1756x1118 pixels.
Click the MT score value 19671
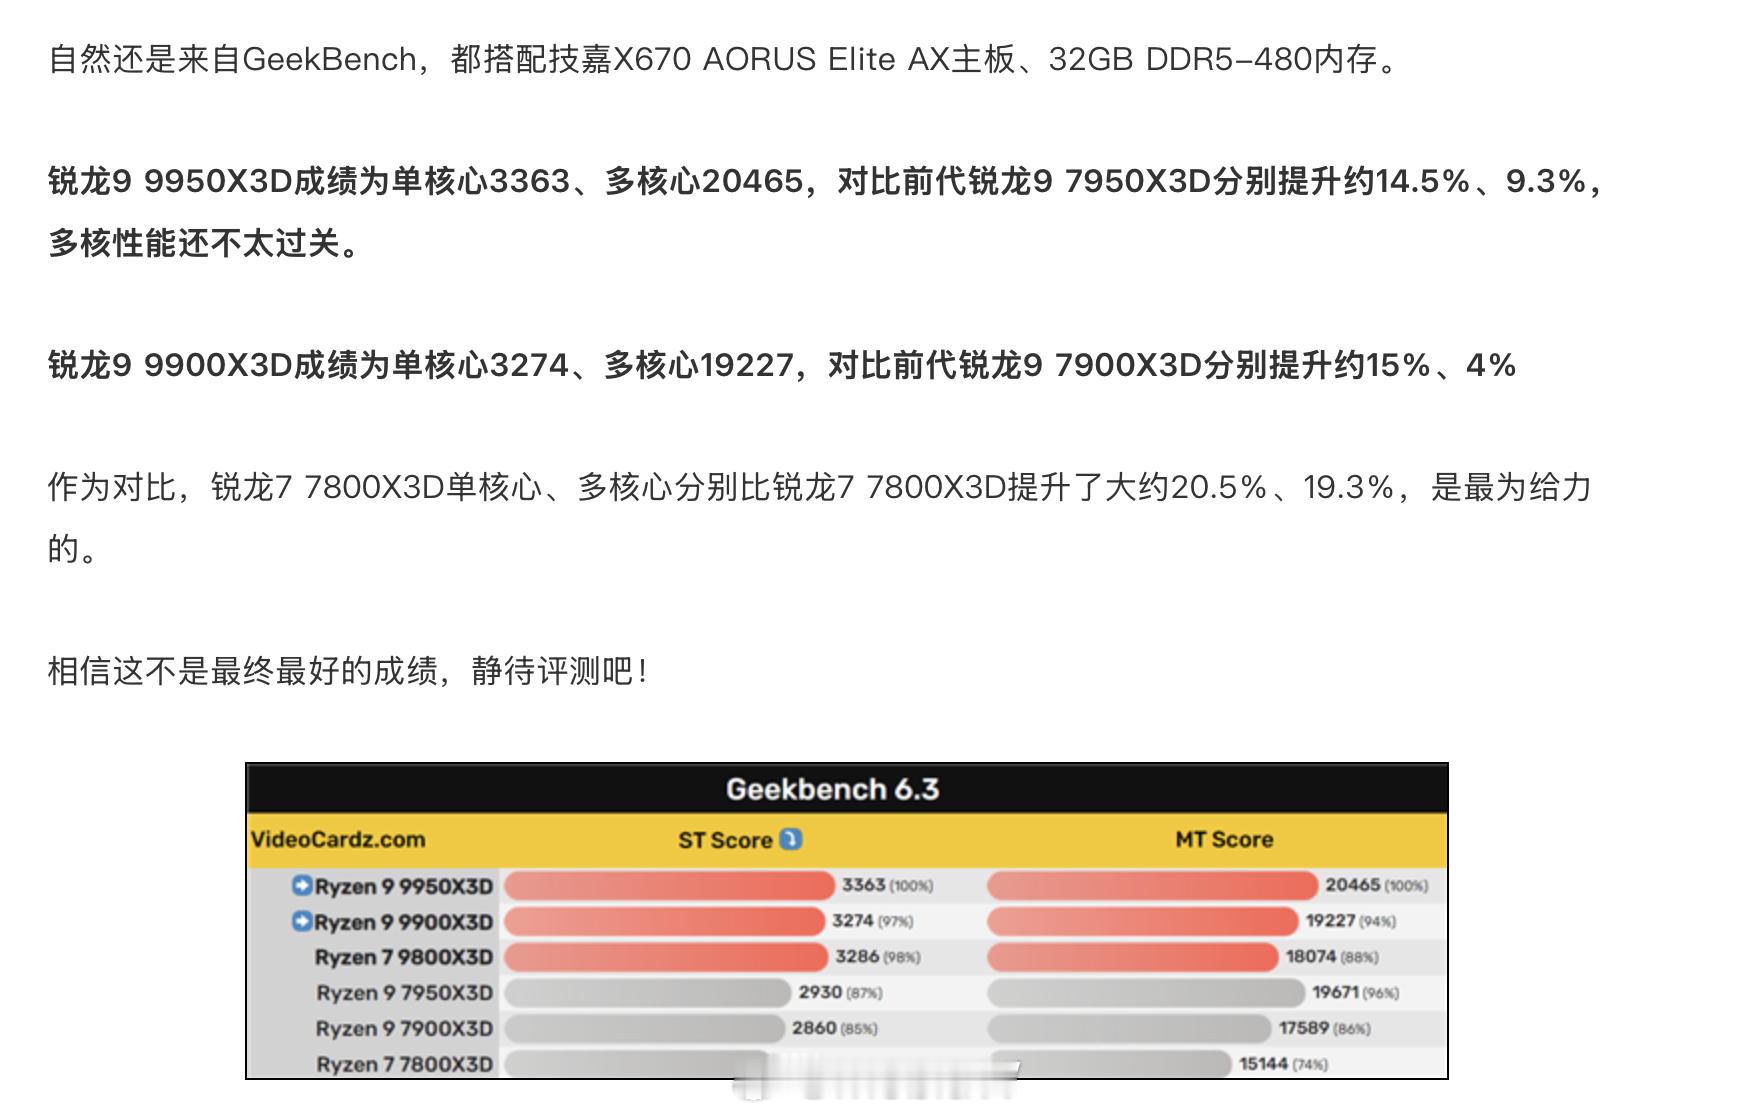(x=1335, y=992)
